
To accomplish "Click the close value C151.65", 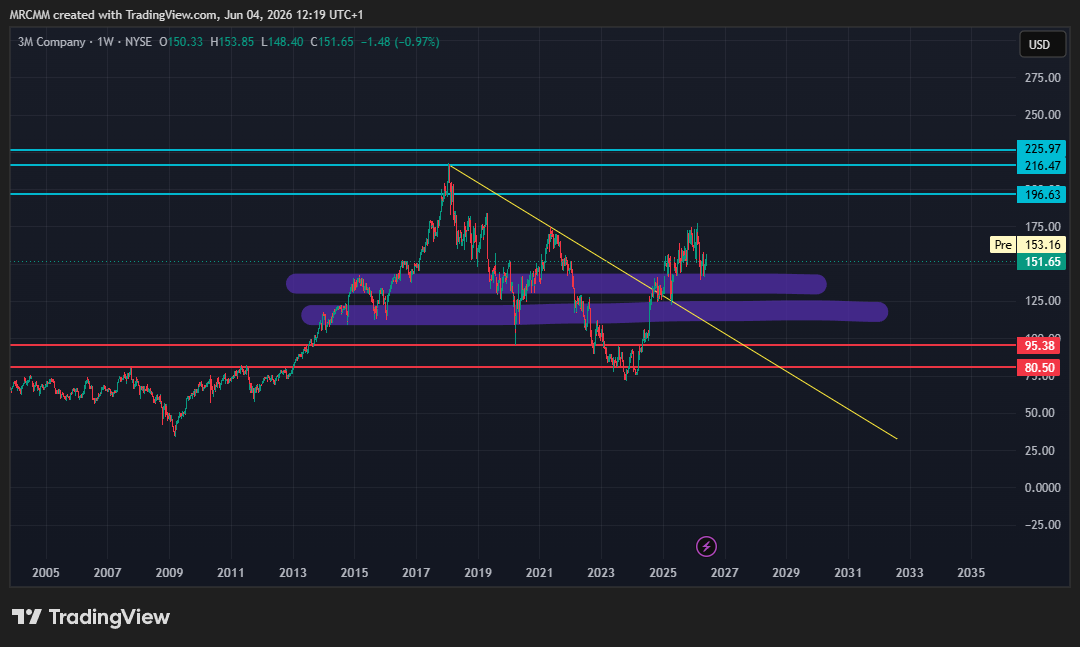I will point(332,42).
